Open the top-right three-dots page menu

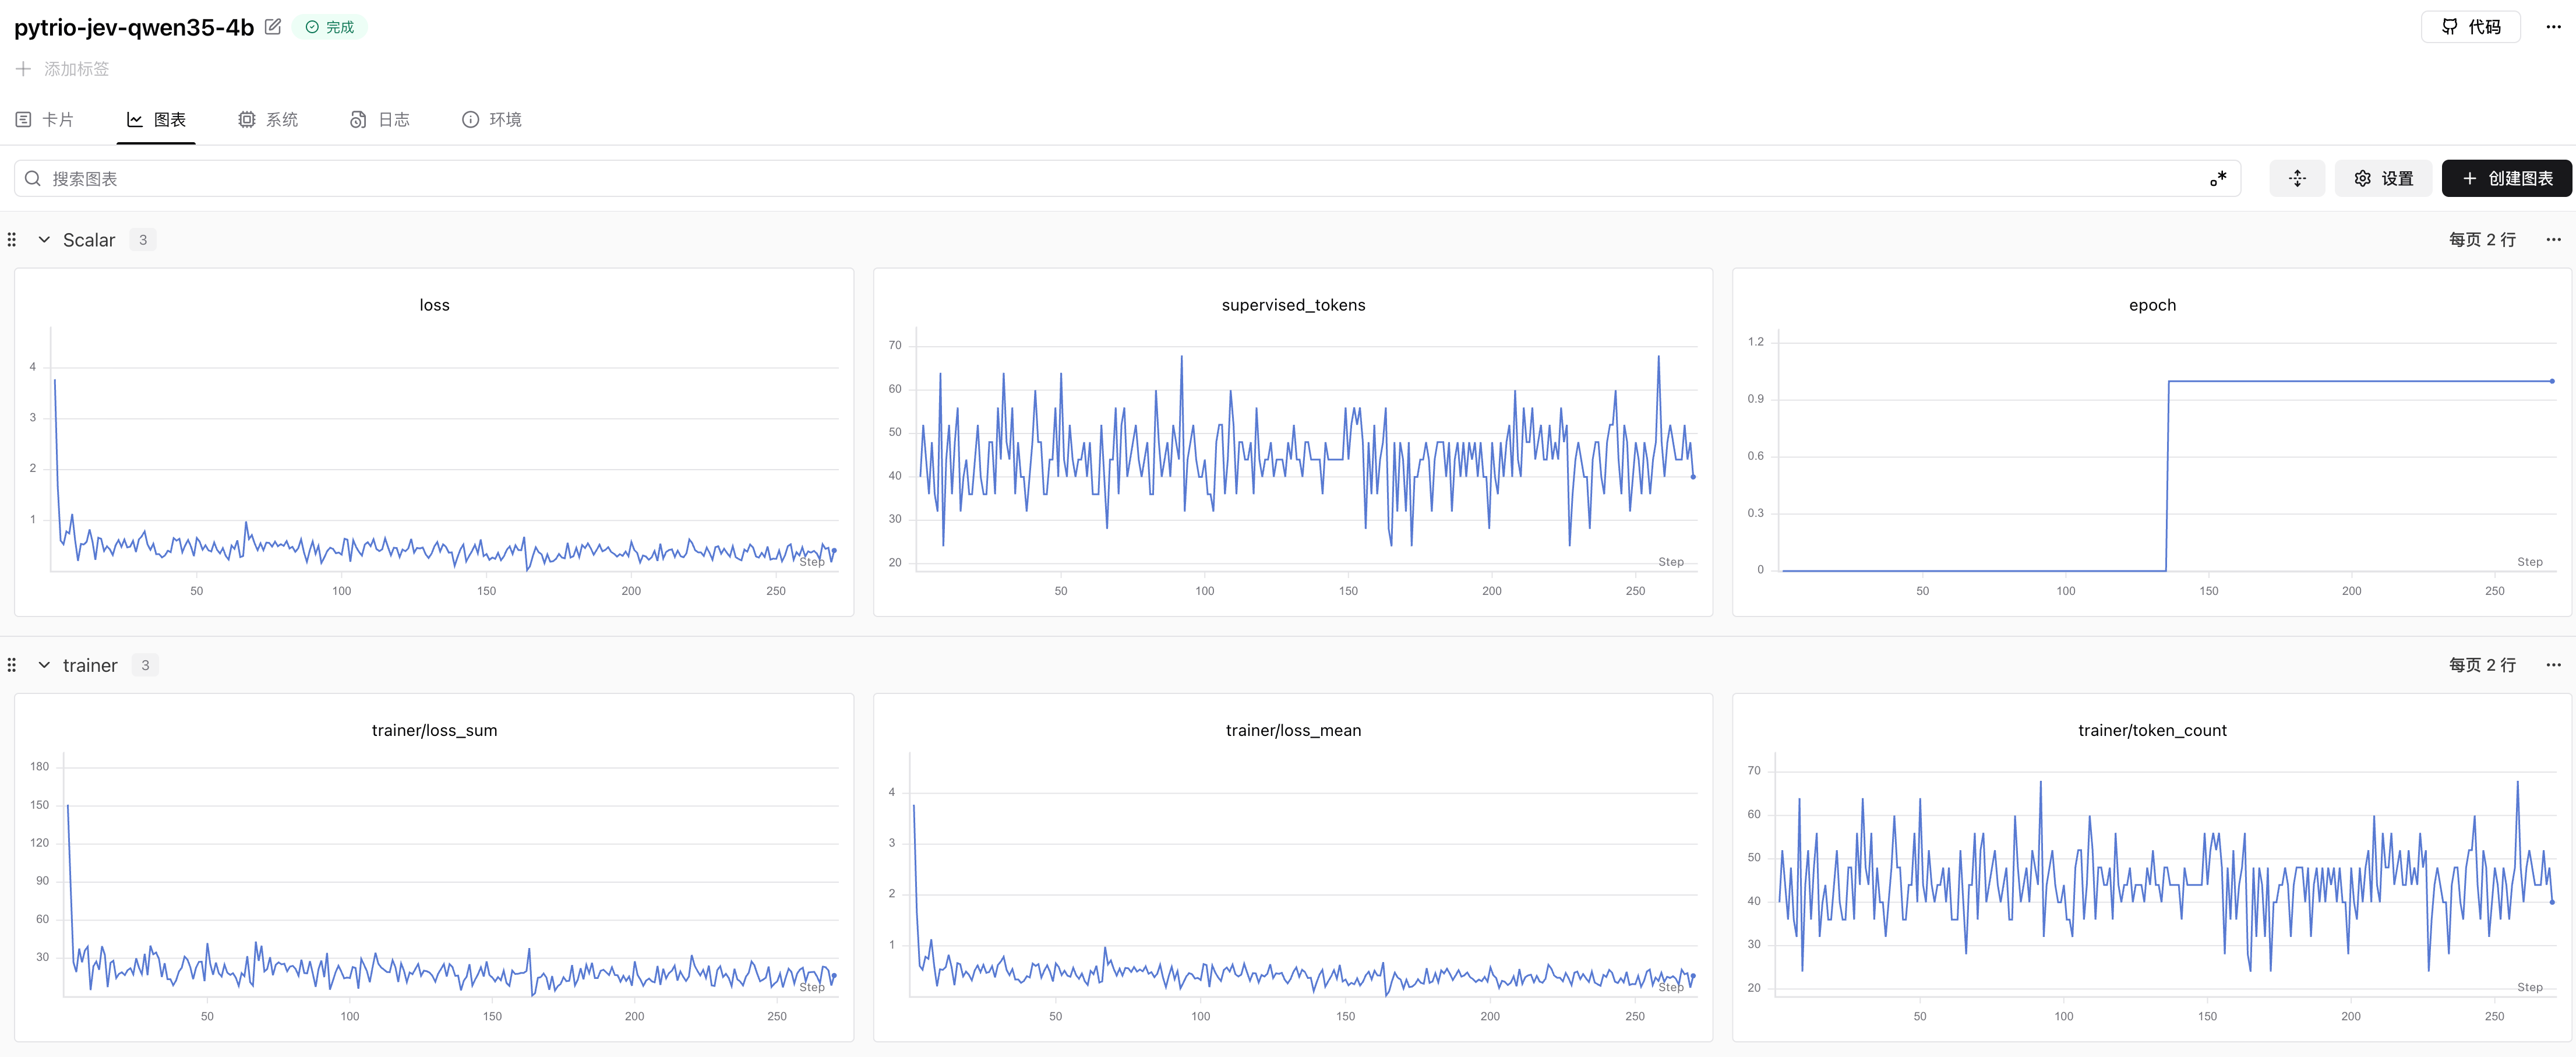coord(2553,27)
